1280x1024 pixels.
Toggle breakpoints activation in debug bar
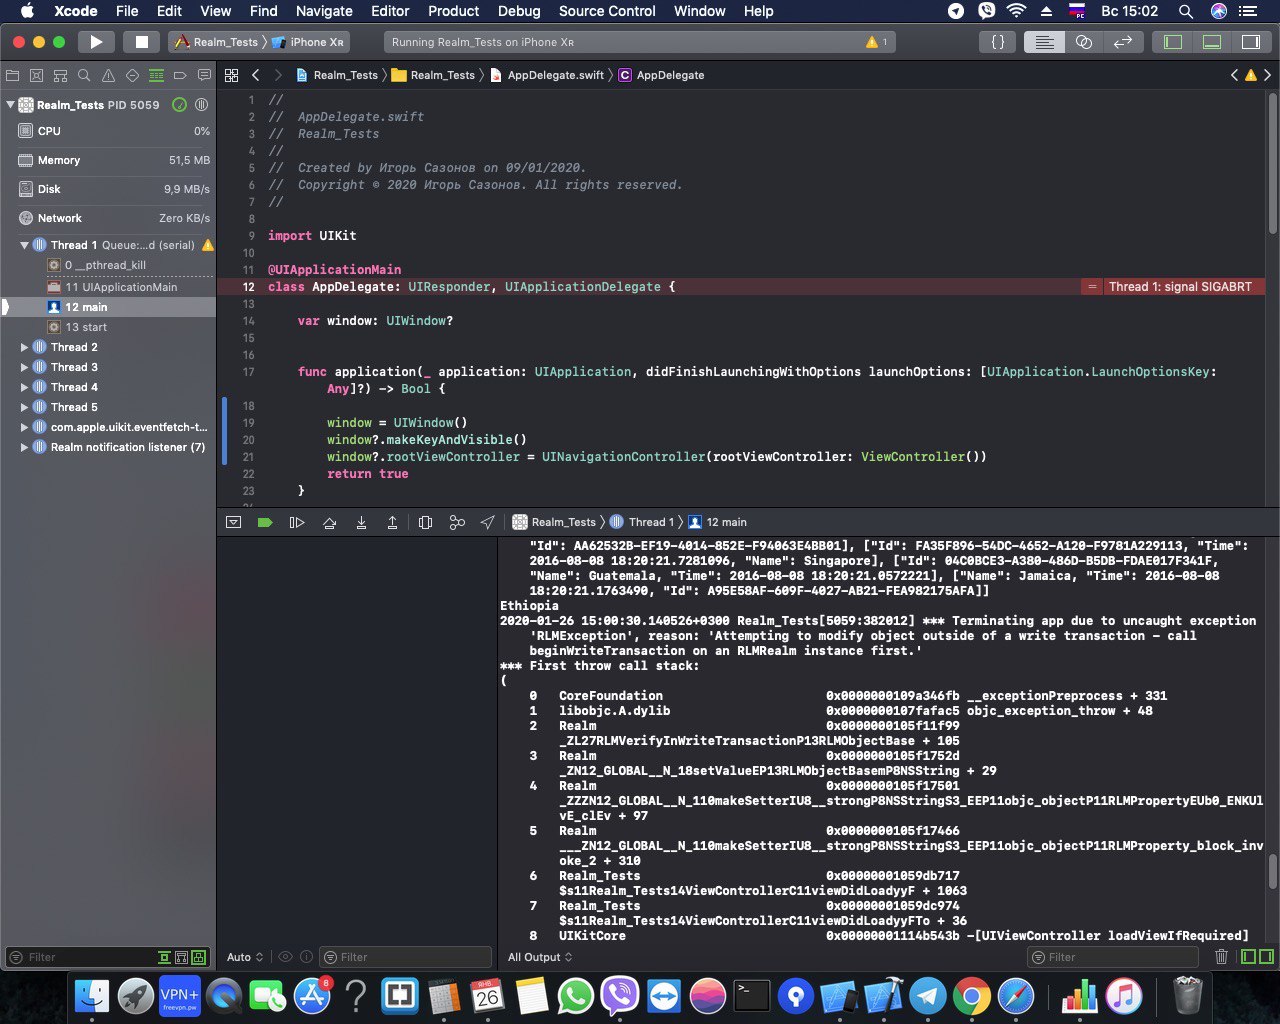(265, 522)
